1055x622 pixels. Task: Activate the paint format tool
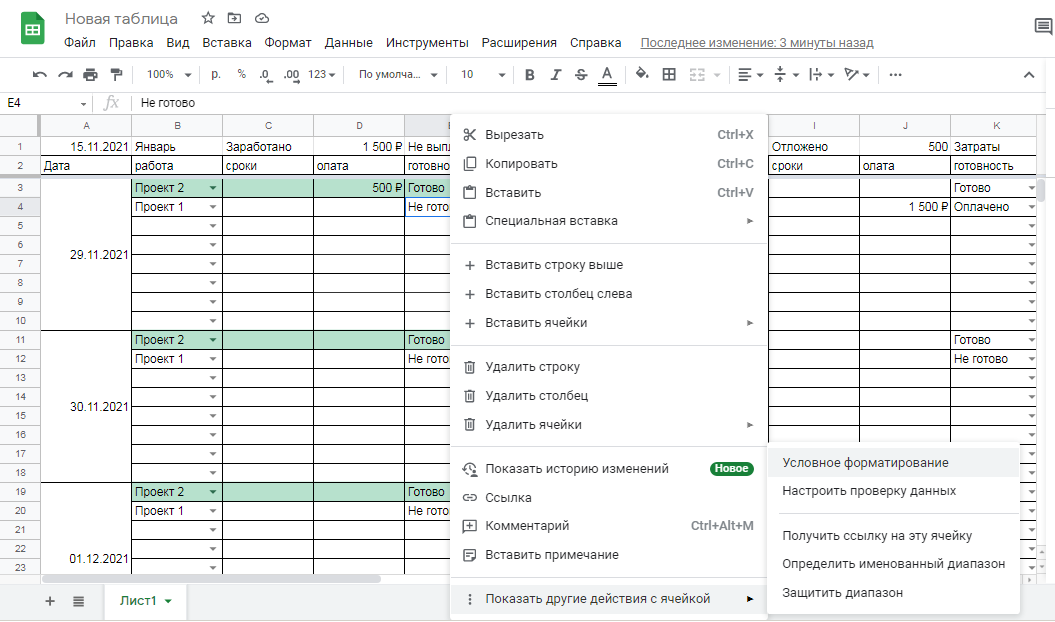click(116, 75)
